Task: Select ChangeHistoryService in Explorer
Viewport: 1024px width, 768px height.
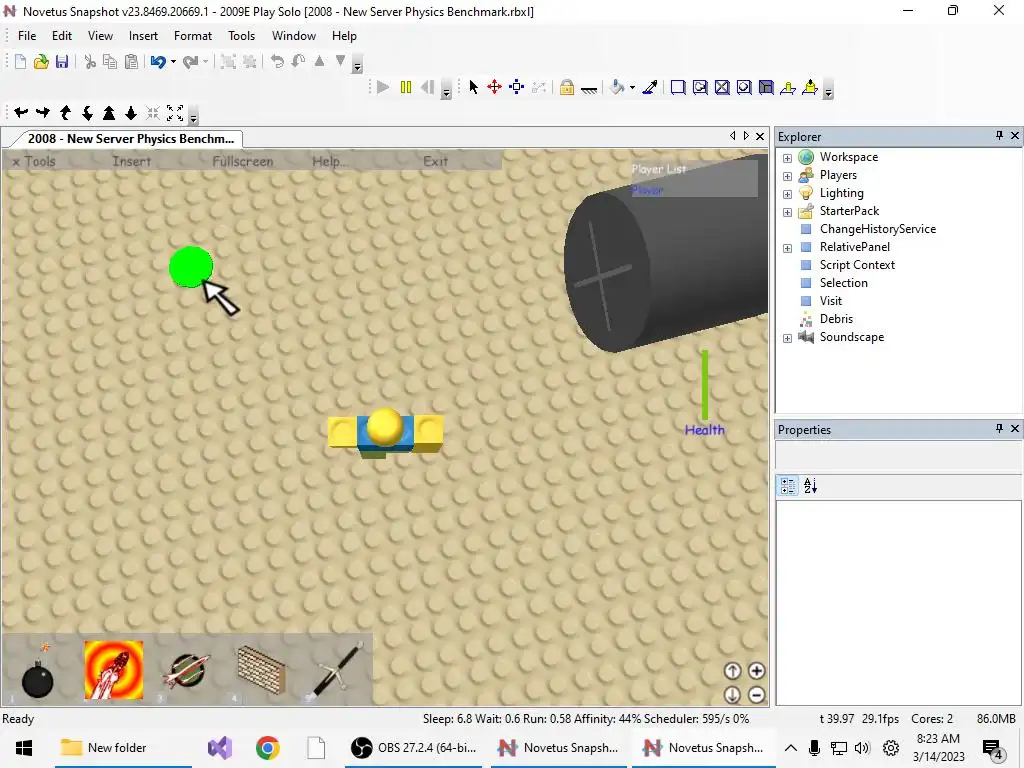Action: point(877,229)
